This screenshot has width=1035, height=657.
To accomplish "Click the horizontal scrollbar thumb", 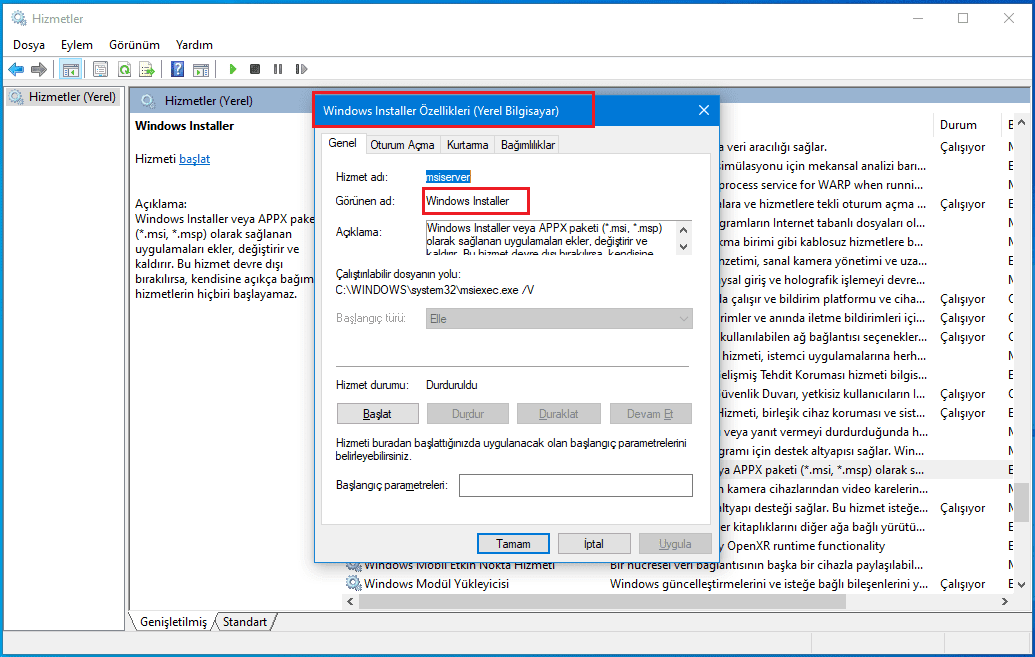I will click(602, 602).
